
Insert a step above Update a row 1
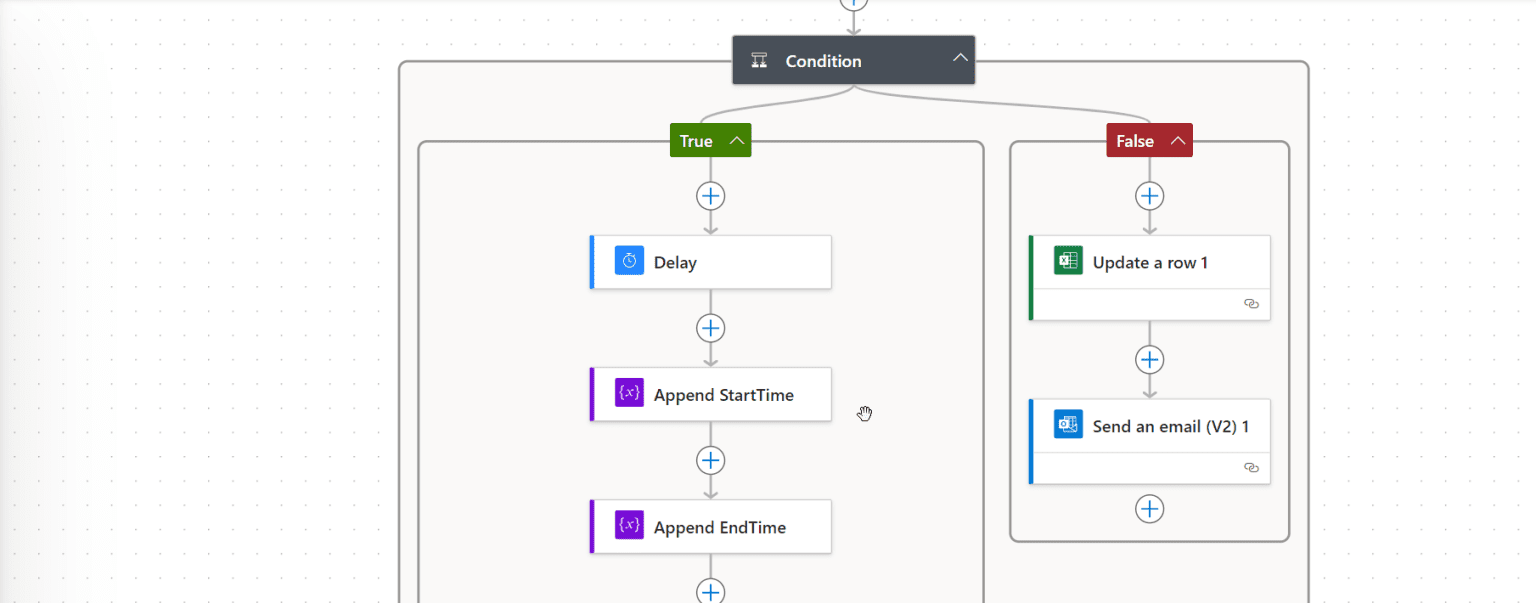(x=1149, y=196)
